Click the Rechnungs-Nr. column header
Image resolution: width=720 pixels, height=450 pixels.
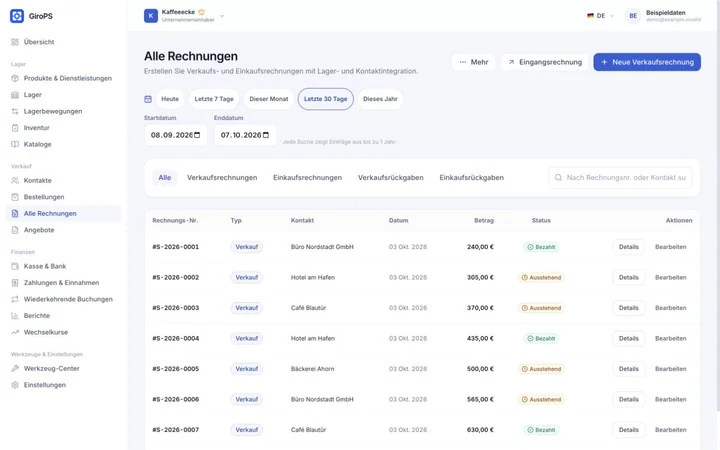tap(175, 220)
